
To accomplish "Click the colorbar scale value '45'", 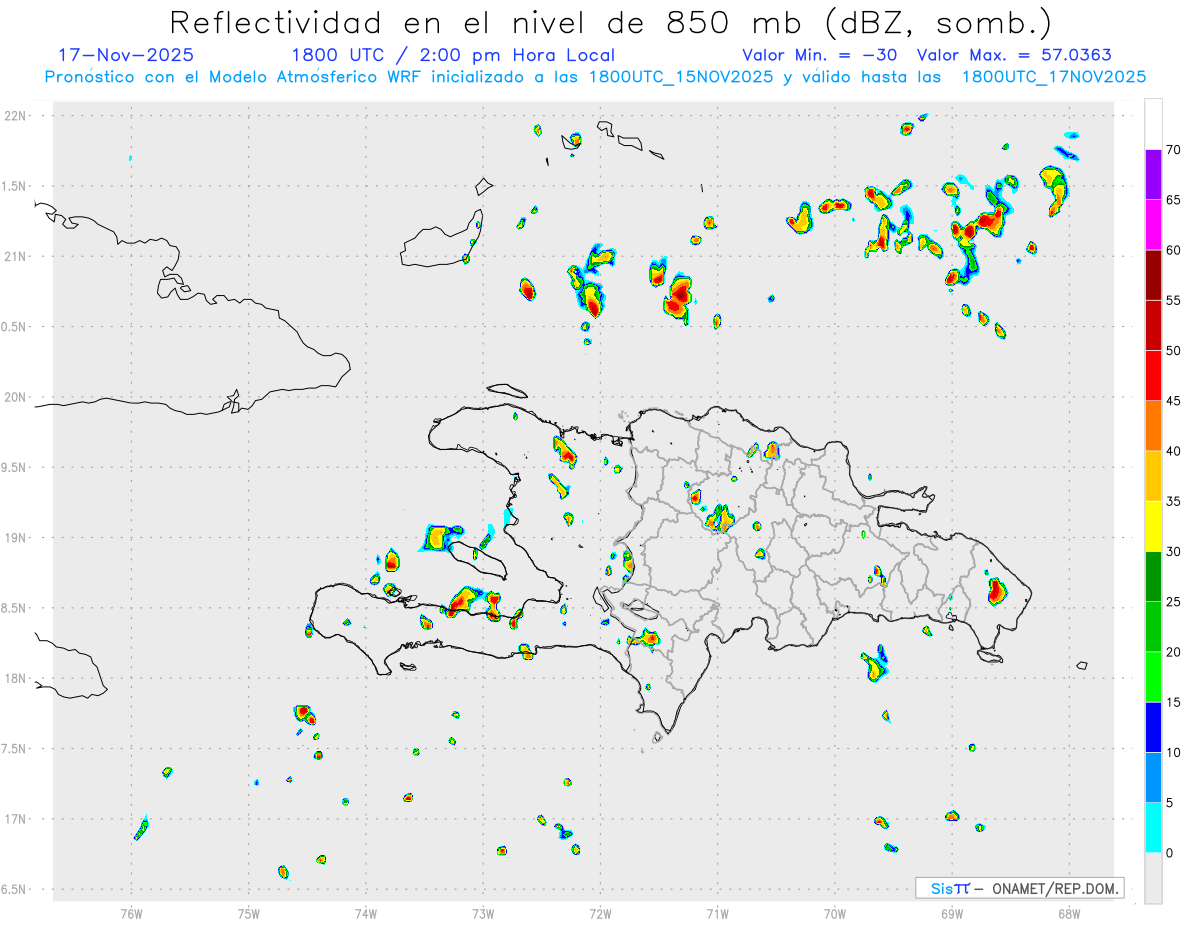I will (1174, 401).
